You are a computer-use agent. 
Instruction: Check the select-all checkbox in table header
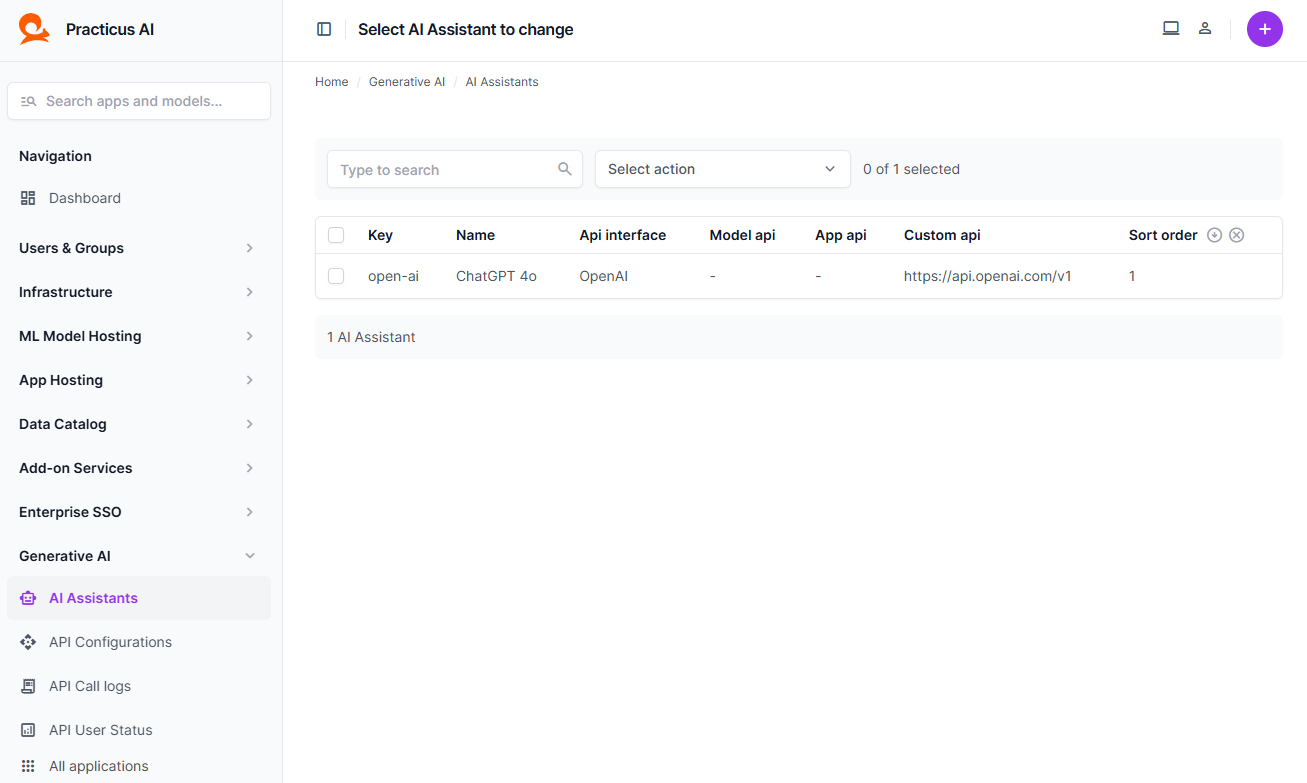(x=336, y=235)
